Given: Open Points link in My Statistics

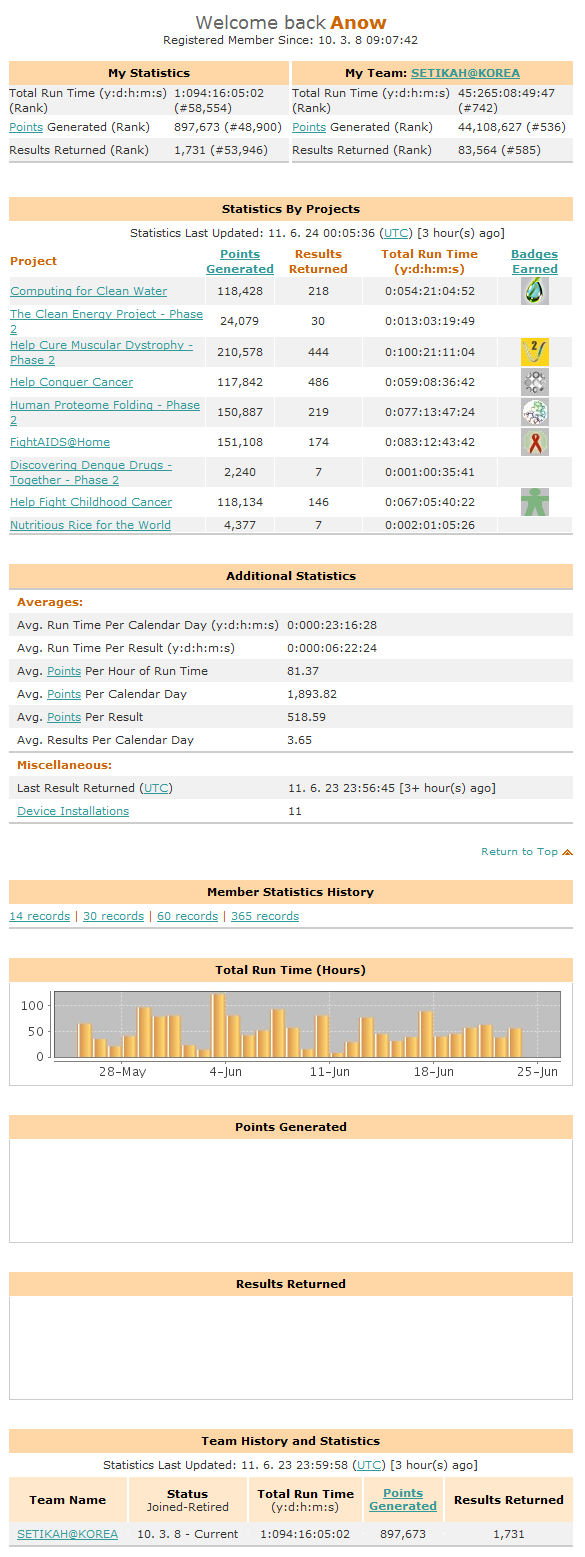Looking at the screenshot, I should coord(27,127).
